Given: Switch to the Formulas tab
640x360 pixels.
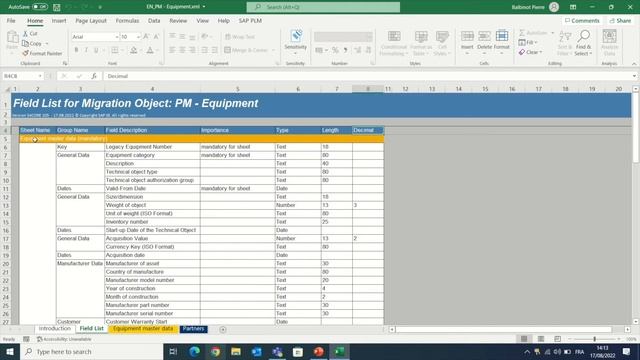Looking at the screenshot, I should [x=127, y=20].
